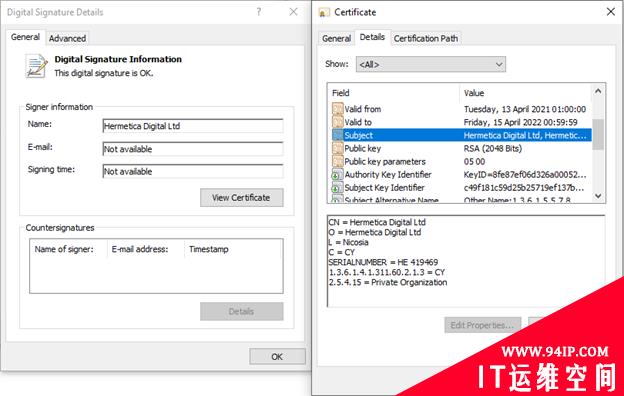Click the Public key field icon

(x=337, y=148)
